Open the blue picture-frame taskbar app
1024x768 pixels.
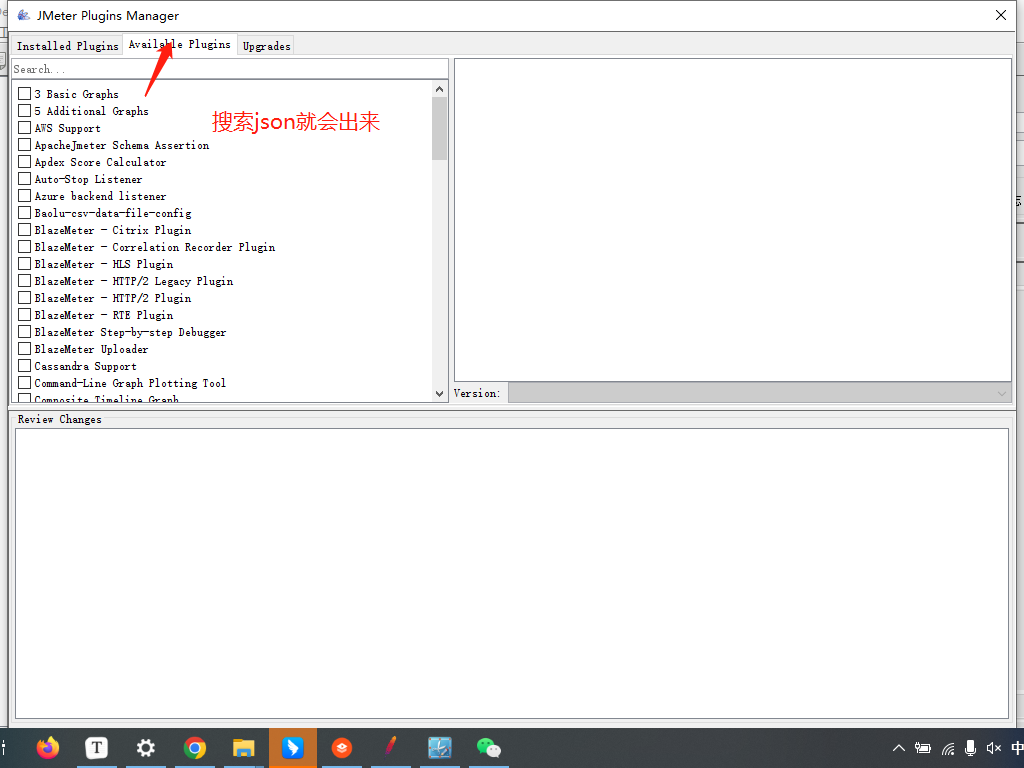point(440,748)
